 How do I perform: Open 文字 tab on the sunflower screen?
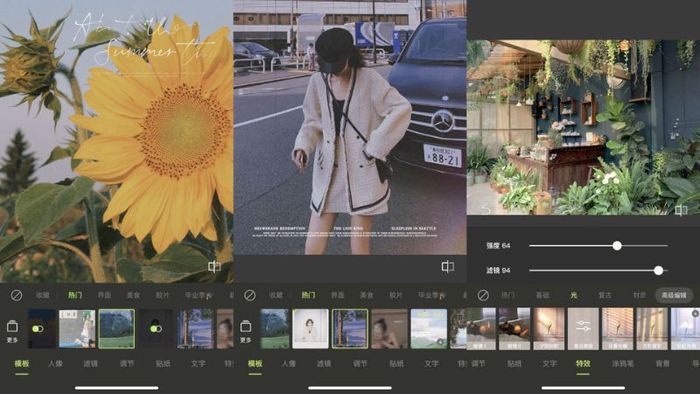[198, 364]
